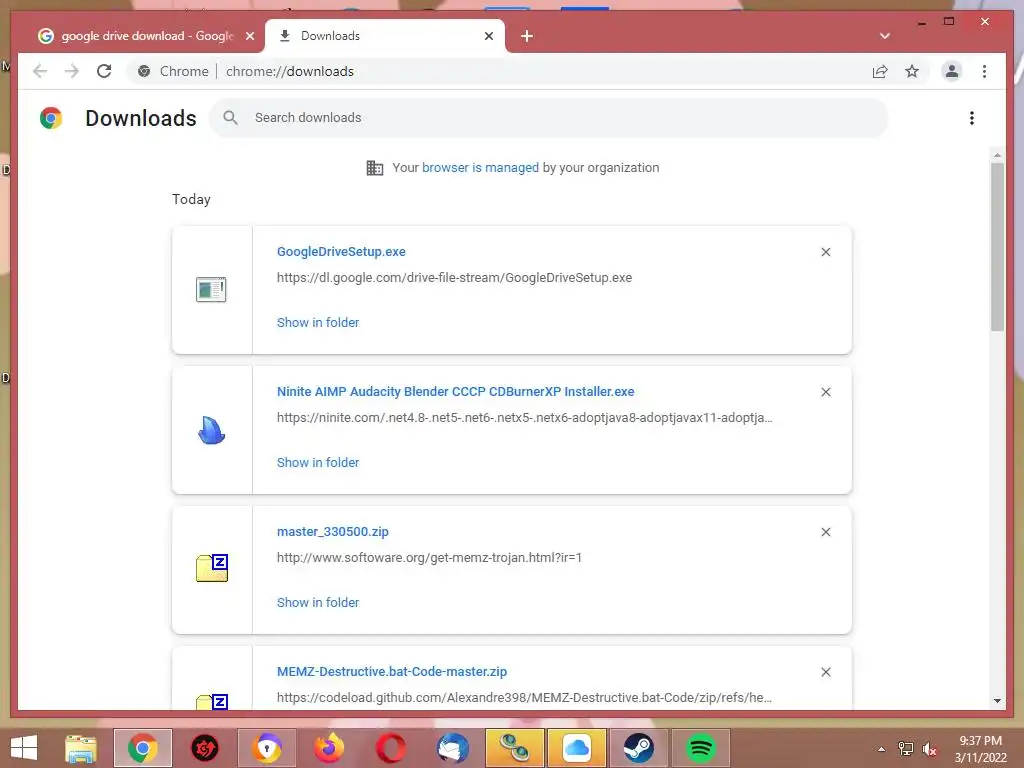Show GoogleDriveSetup.exe in folder
The image size is (1024, 768).
point(317,323)
